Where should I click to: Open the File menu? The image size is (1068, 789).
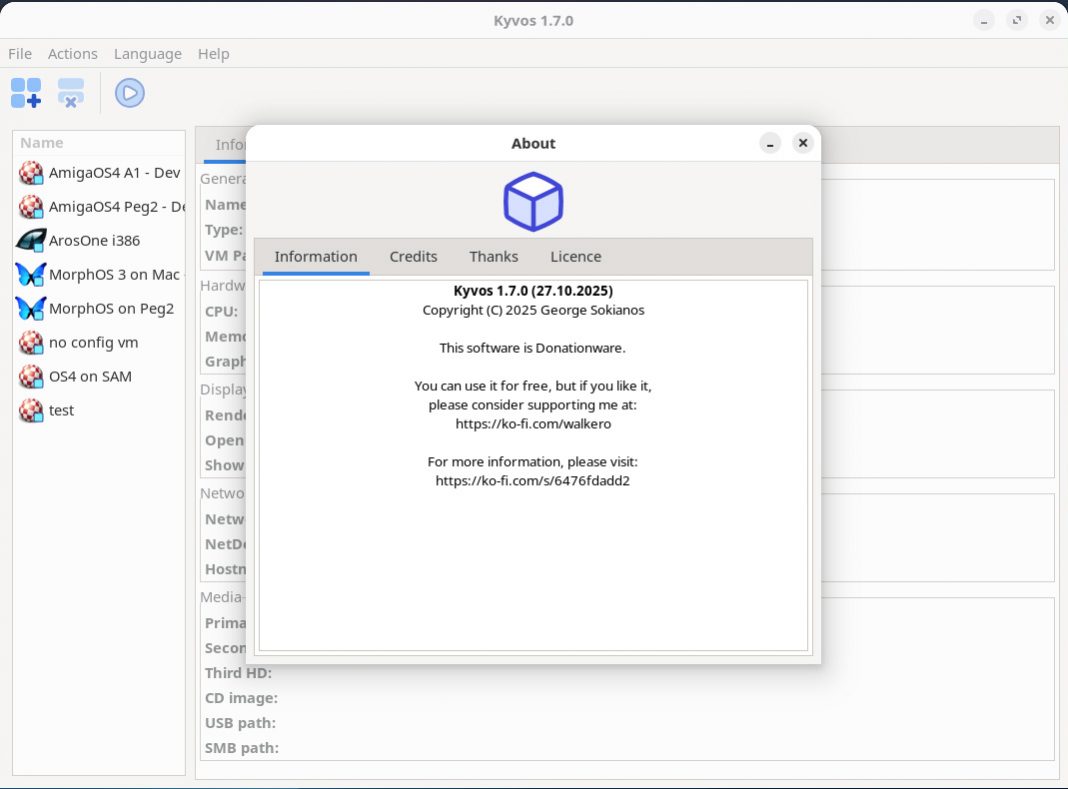coord(19,53)
